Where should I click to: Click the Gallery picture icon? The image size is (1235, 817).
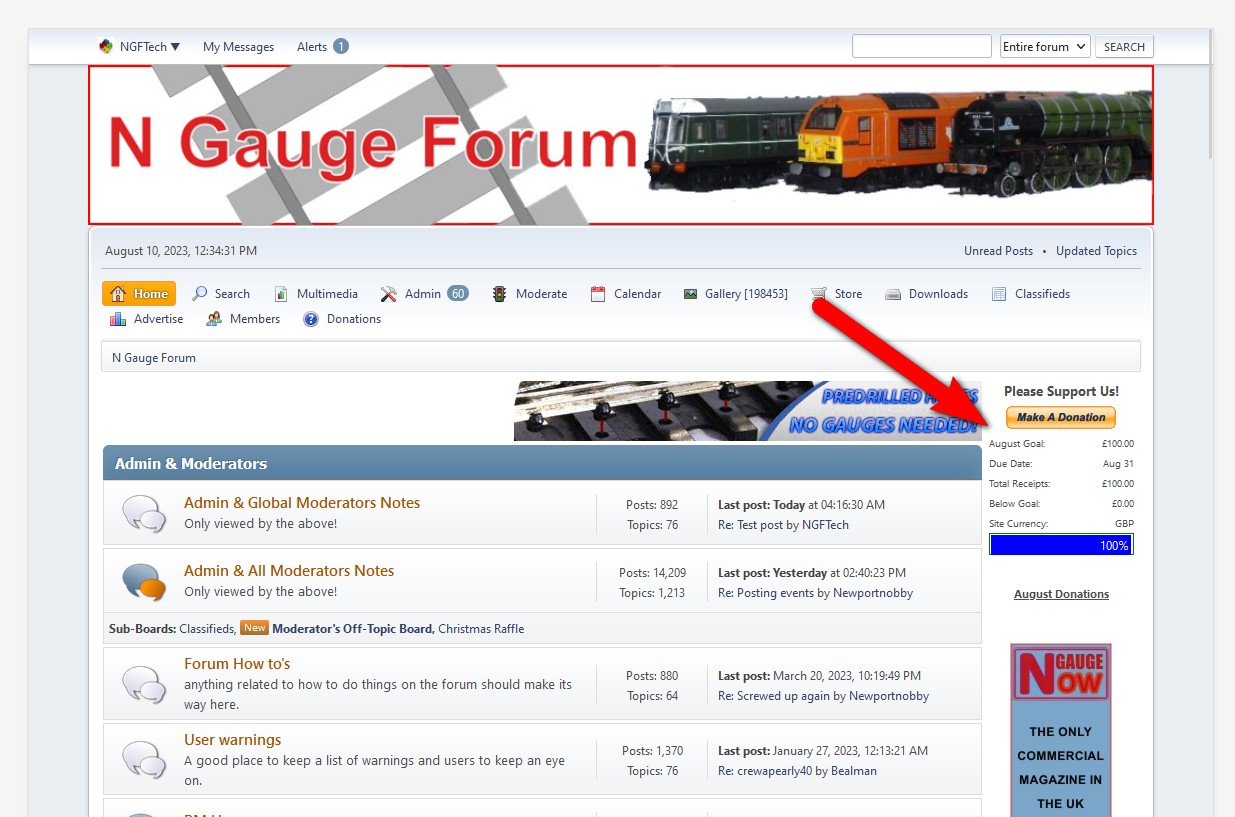(690, 294)
